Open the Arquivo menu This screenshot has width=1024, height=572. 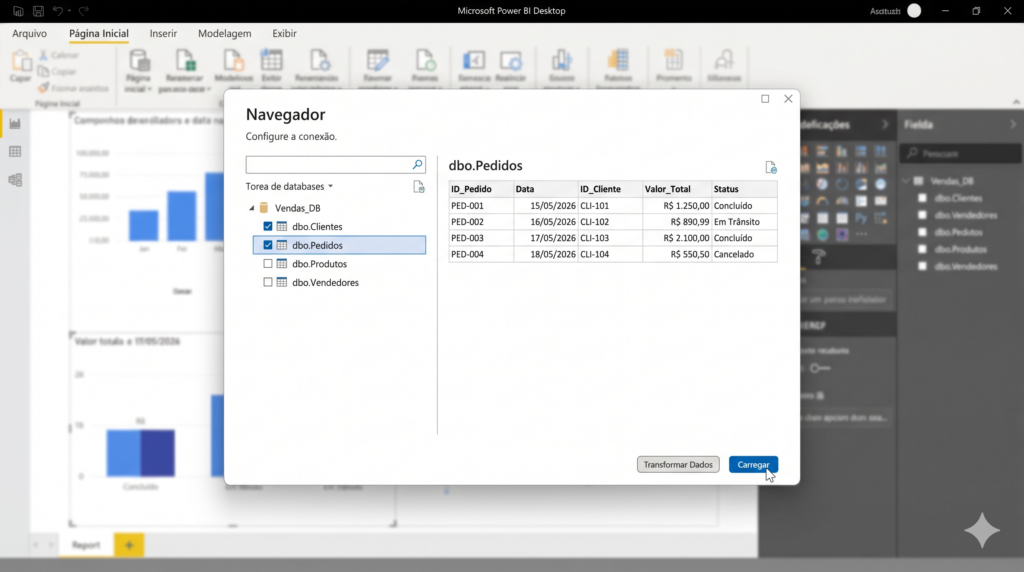(x=29, y=33)
